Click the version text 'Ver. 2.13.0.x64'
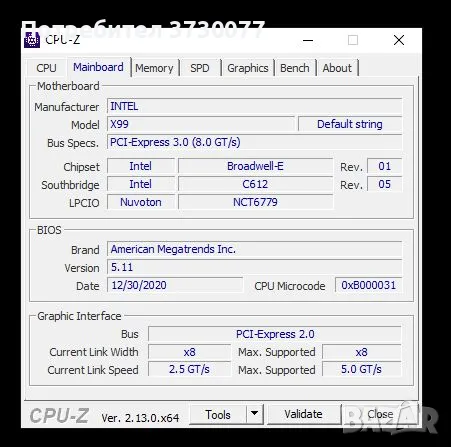Viewport: 451px width, 447px height. click(x=140, y=418)
